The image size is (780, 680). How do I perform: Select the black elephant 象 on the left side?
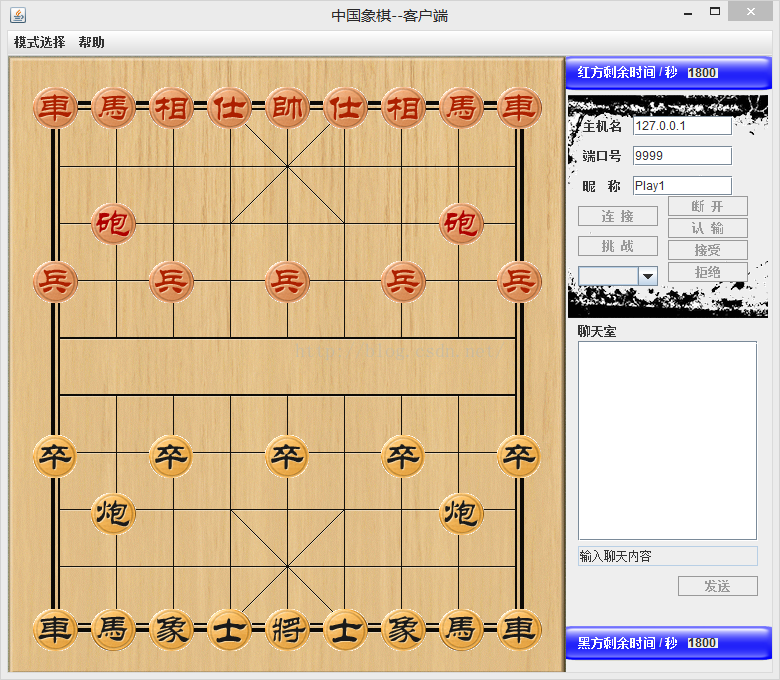pyautogui.click(x=172, y=630)
